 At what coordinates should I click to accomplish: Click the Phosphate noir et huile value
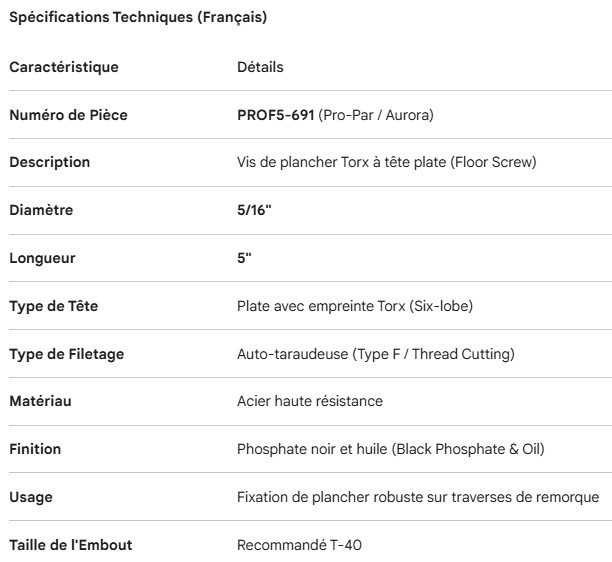click(x=390, y=449)
